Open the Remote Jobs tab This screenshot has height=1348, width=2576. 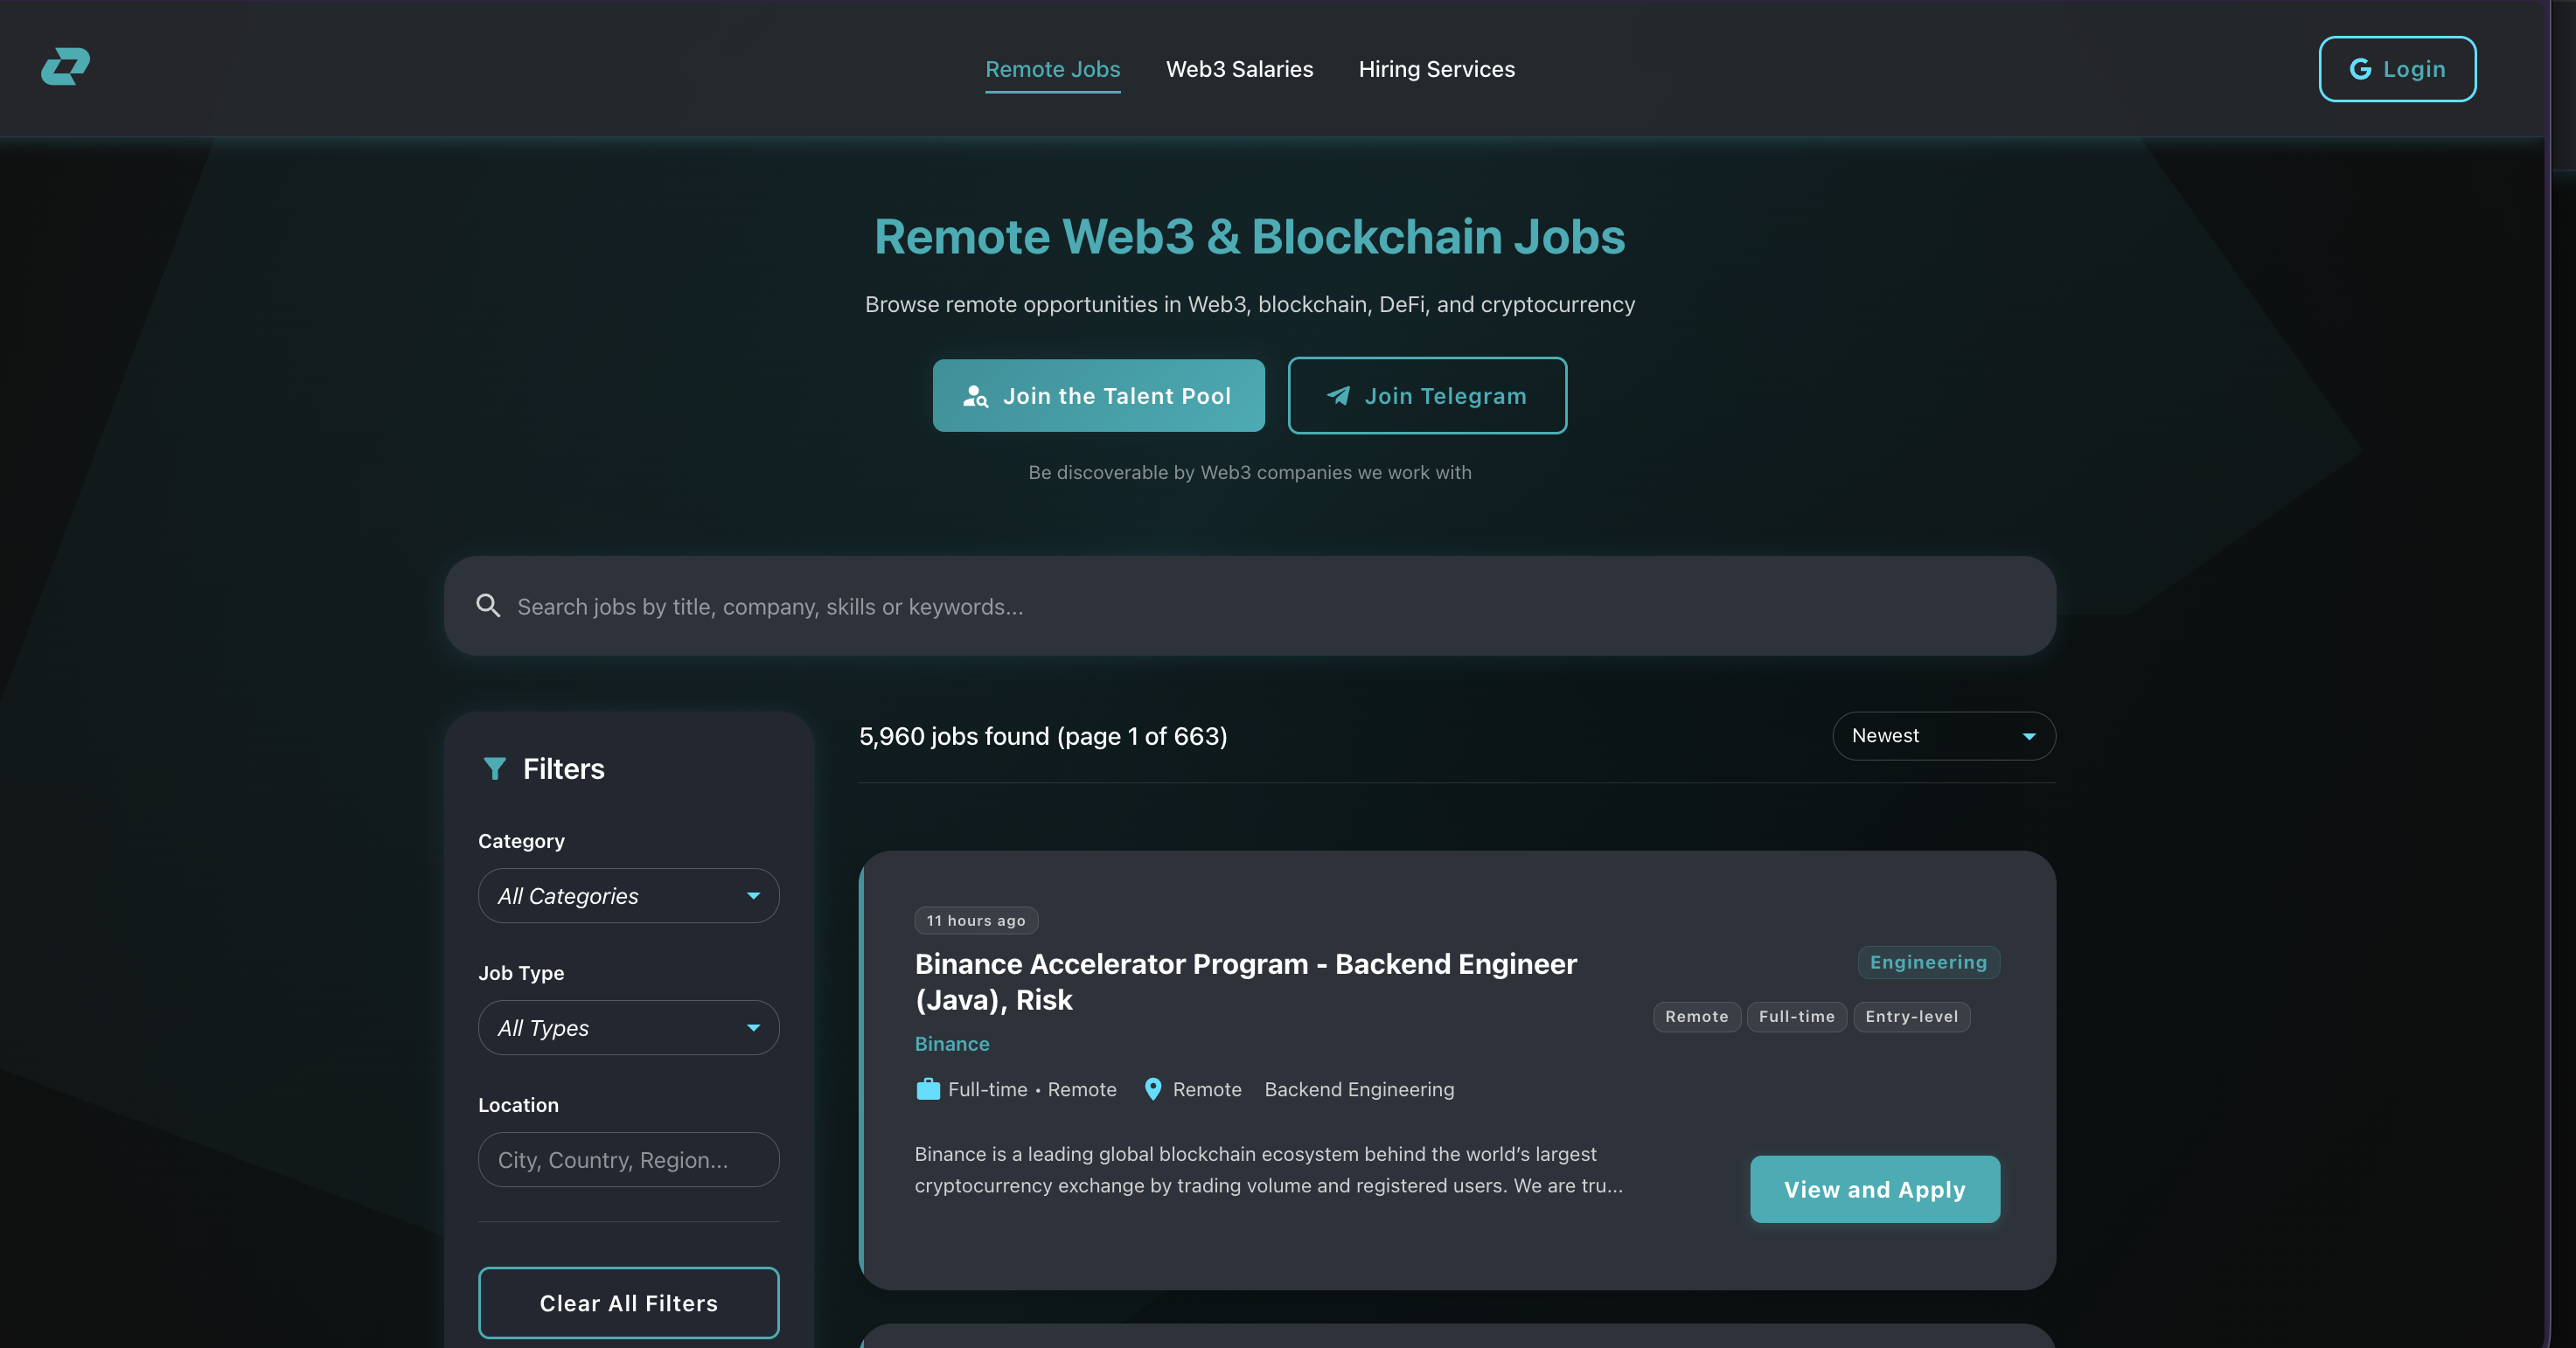(1052, 69)
